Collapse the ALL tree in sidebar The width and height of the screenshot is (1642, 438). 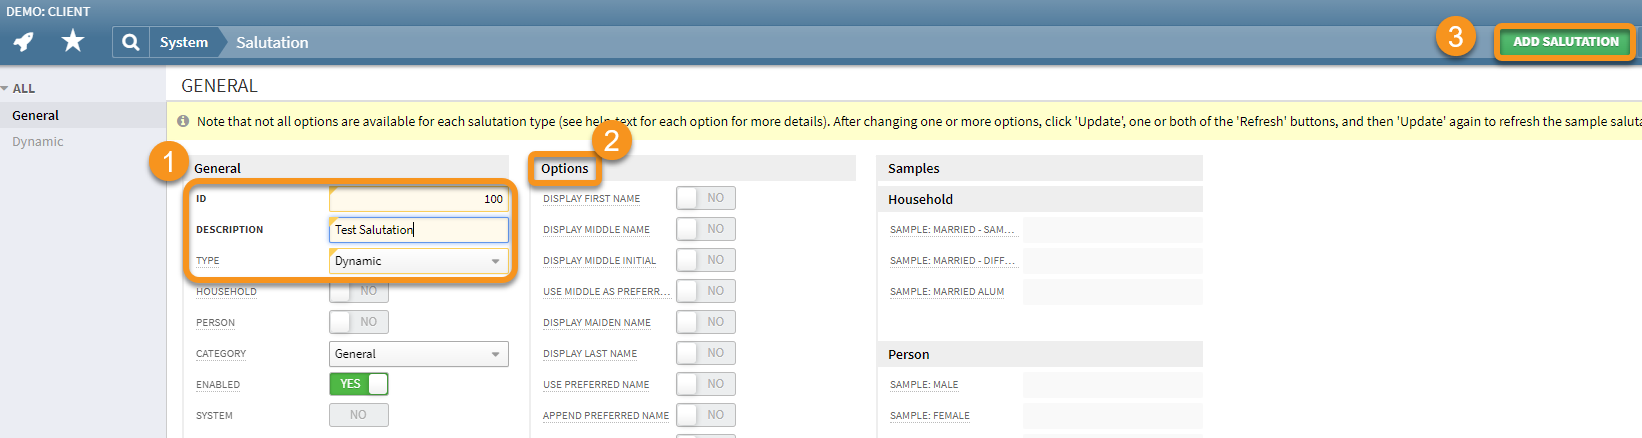(x=6, y=89)
